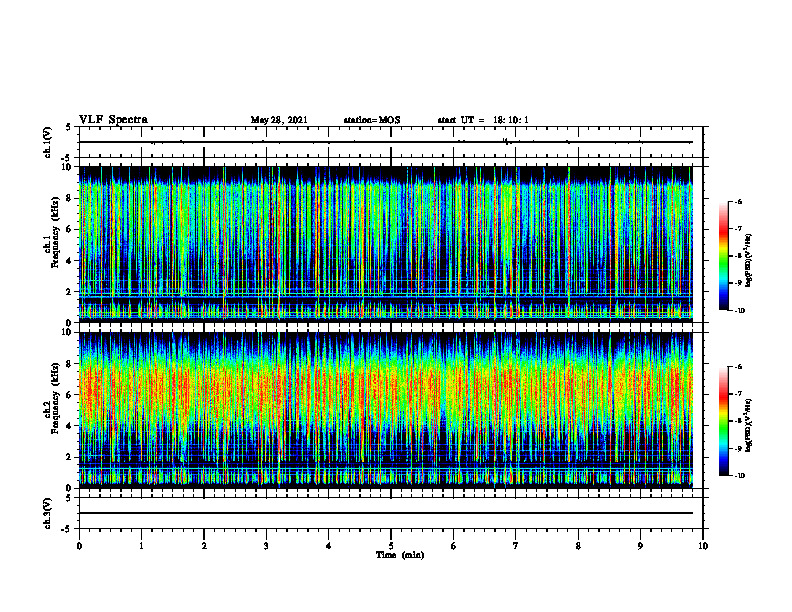Click the "9" minute tick on the time axis
792x612 pixels.
640,546
